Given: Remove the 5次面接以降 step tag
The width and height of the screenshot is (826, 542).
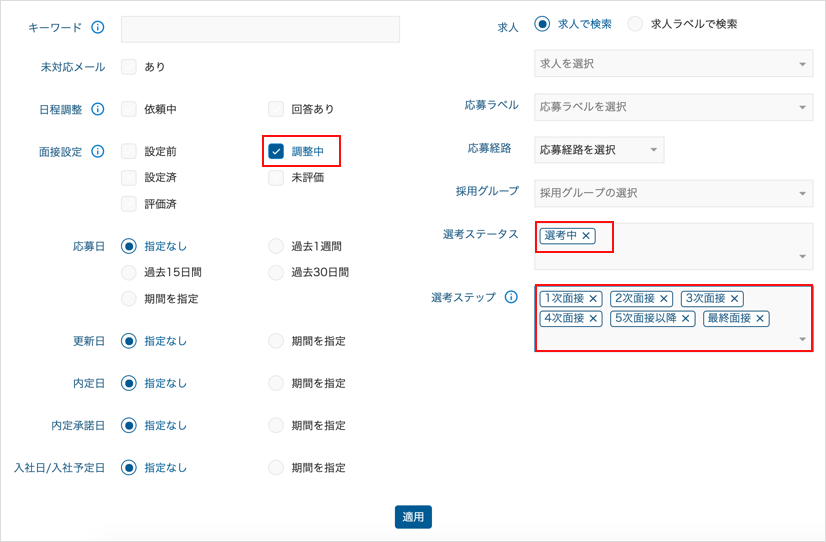Looking at the screenshot, I should coord(685,319).
